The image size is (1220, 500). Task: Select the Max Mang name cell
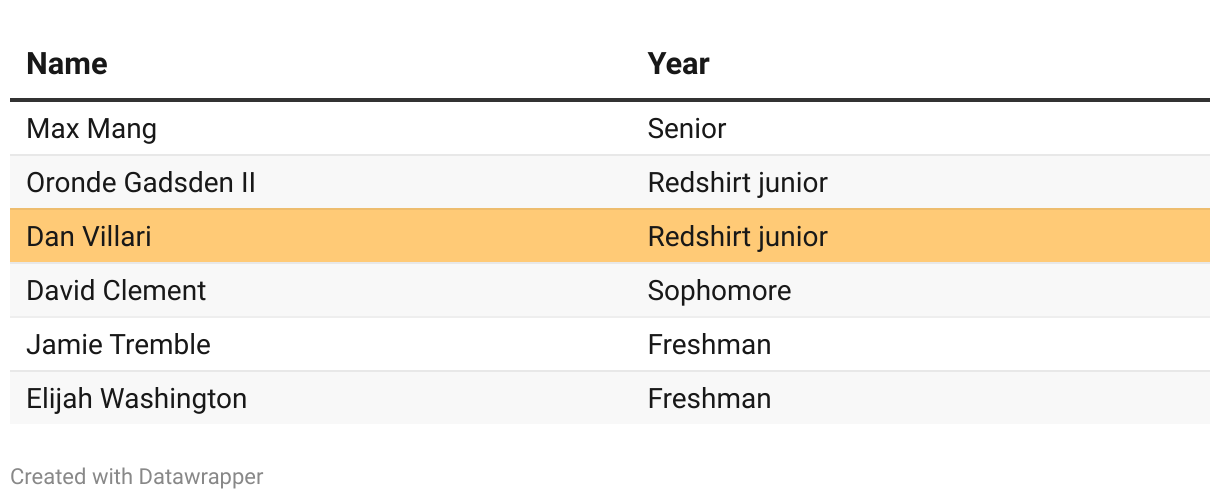click(91, 129)
